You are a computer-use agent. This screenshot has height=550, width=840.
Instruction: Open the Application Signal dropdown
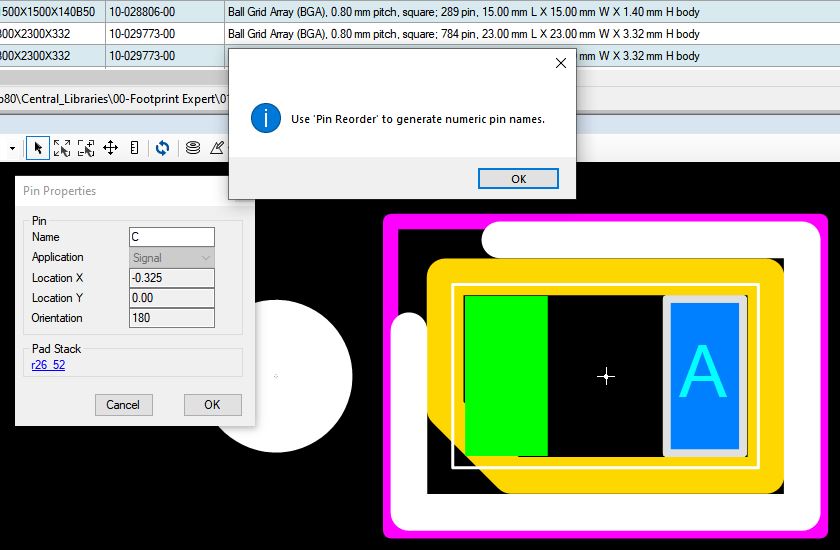tap(171, 258)
